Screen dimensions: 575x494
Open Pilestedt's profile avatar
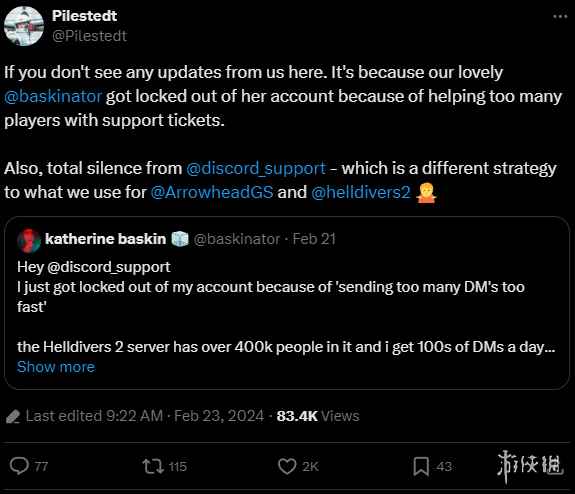24,26
